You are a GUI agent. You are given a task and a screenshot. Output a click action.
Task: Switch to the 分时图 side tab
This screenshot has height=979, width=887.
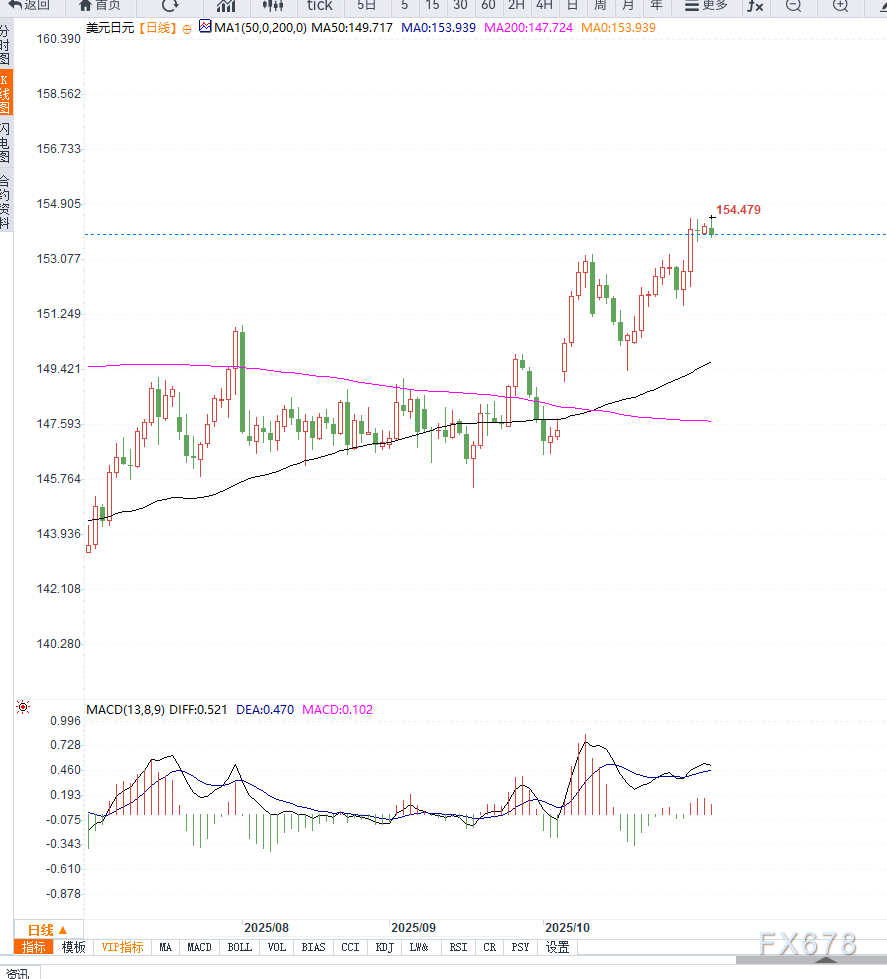click(5, 46)
